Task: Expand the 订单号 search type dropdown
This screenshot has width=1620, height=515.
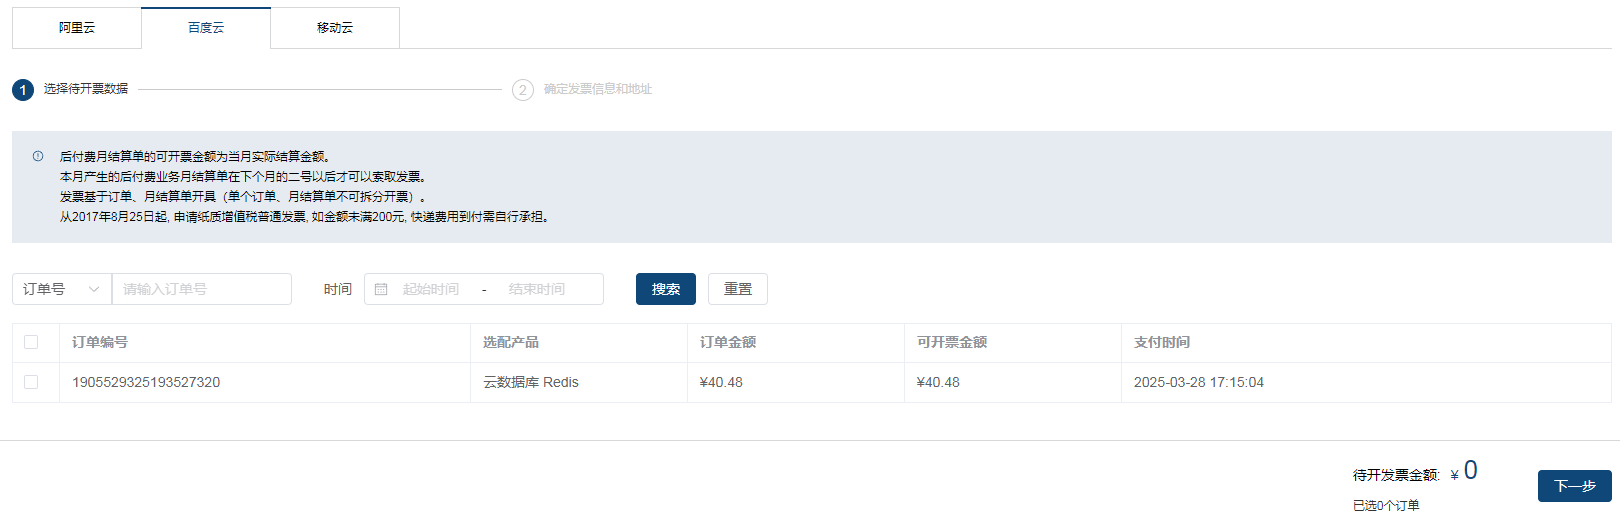Action: click(x=62, y=289)
